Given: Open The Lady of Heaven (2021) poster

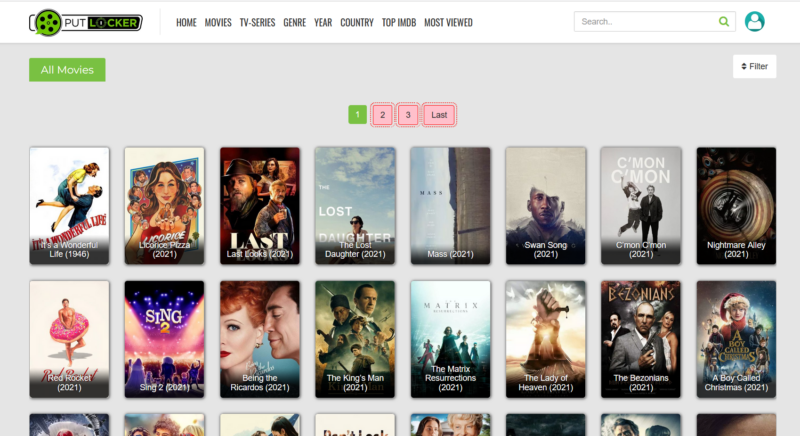Looking at the screenshot, I should pyautogui.click(x=545, y=339).
